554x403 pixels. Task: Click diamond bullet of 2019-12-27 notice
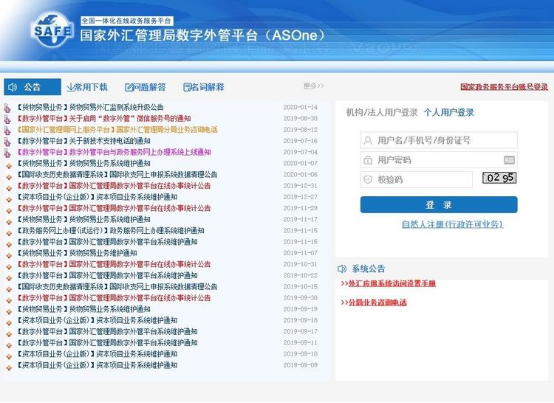pyautogui.click(x=9, y=200)
